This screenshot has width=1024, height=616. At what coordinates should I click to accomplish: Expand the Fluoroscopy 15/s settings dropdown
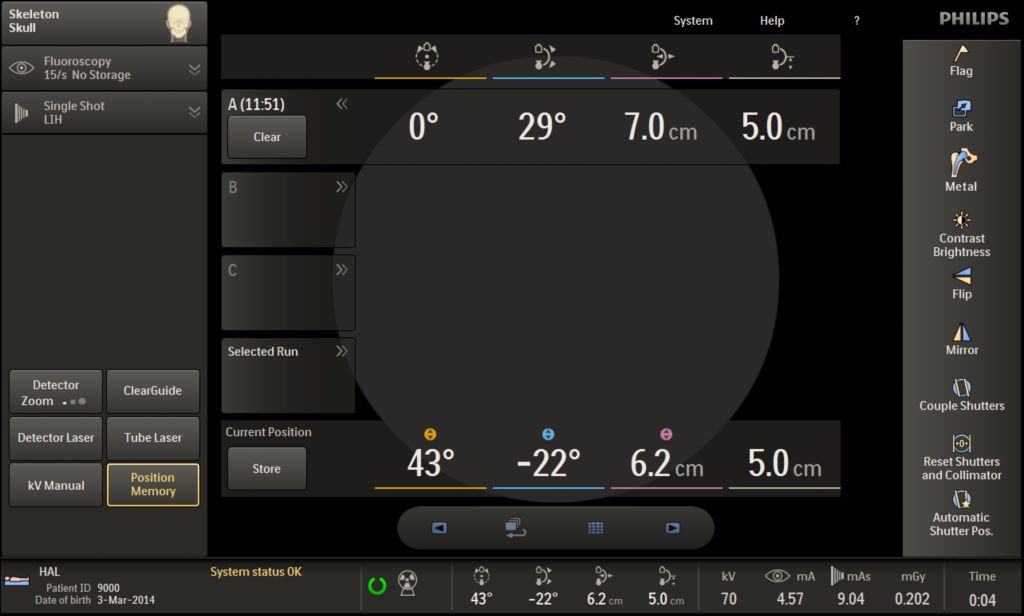tap(194, 69)
